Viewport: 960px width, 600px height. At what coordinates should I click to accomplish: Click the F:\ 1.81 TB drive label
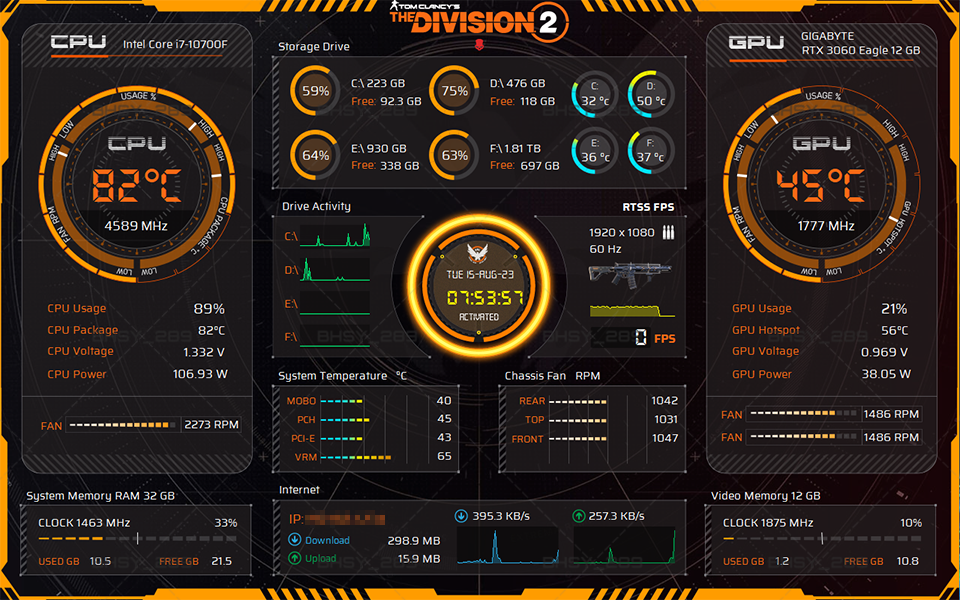point(515,148)
